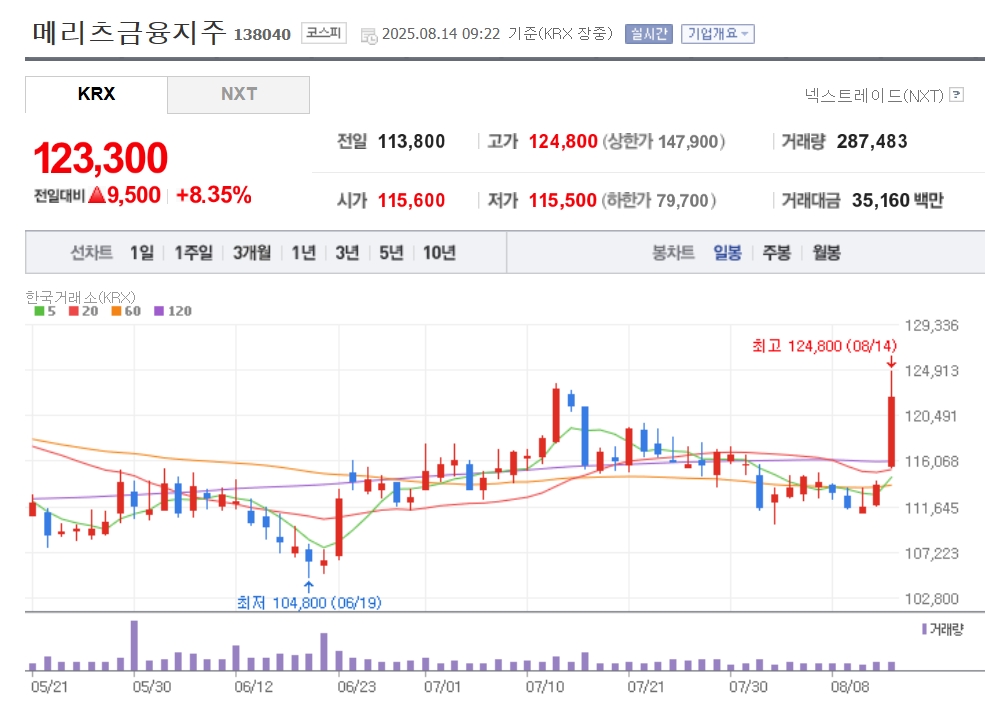Click the green 5-day moving average legend
Viewport: 985px width, 713px height.
pyautogui.click(x=45, y=311)
